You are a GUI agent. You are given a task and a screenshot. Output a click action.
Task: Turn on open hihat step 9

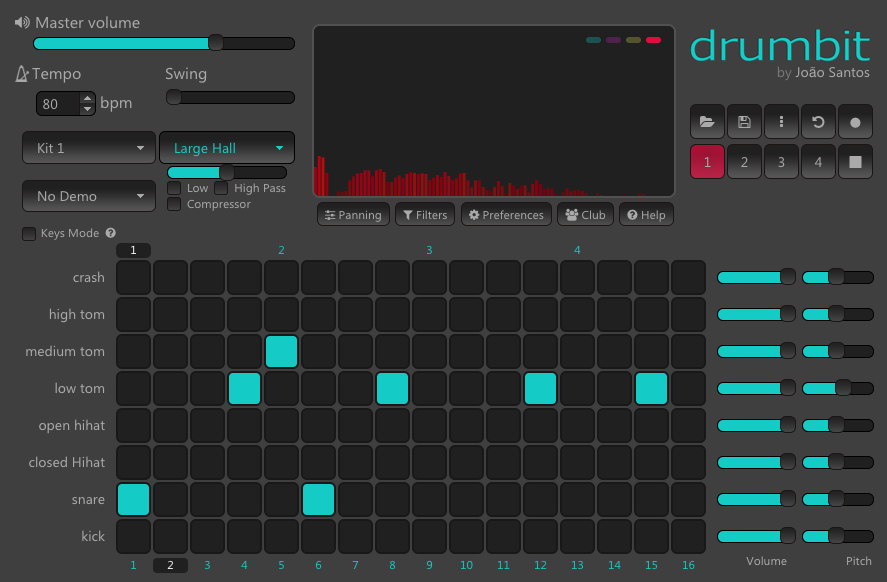[429, 425]
